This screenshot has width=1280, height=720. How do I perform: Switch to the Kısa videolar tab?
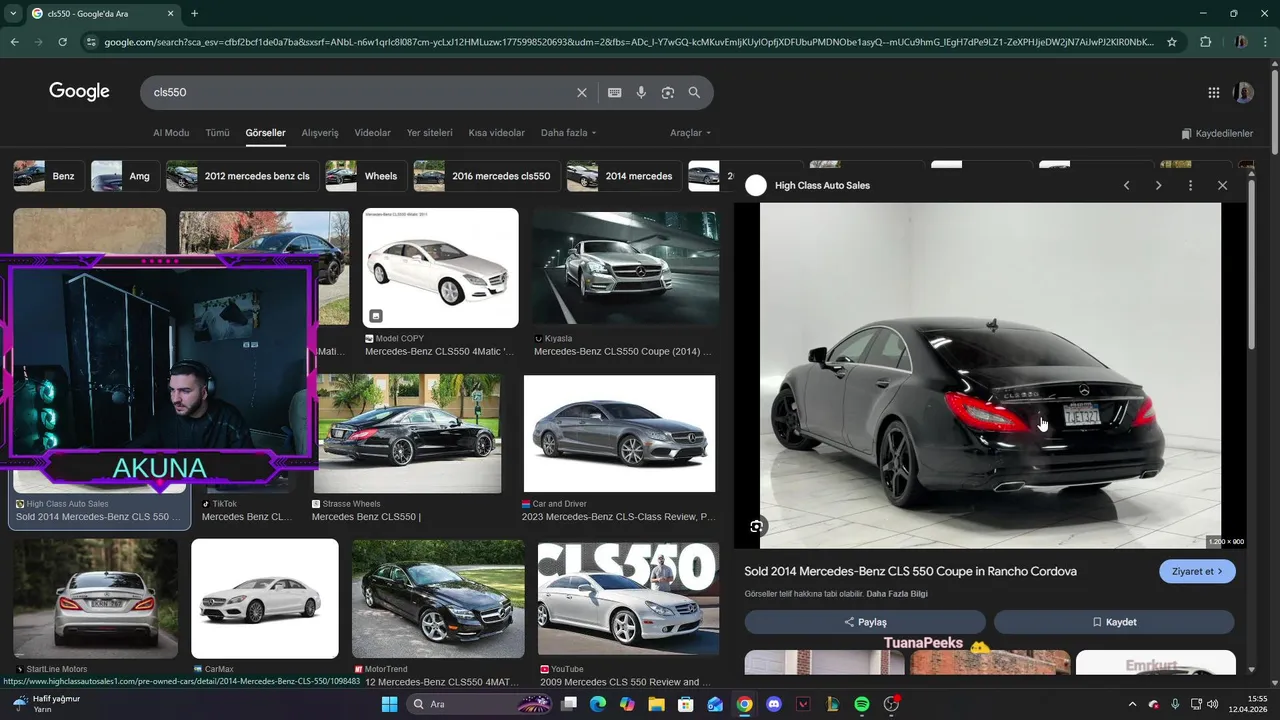point(497,133)
